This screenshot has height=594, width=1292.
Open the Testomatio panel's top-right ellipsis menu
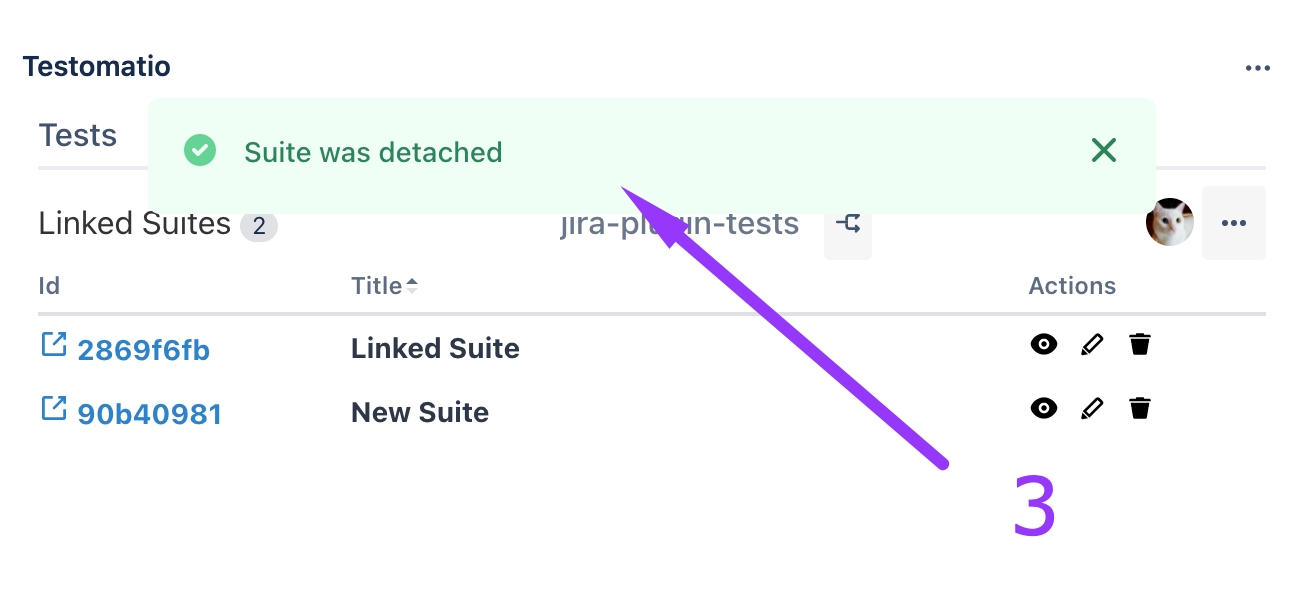click(1257, 68)
